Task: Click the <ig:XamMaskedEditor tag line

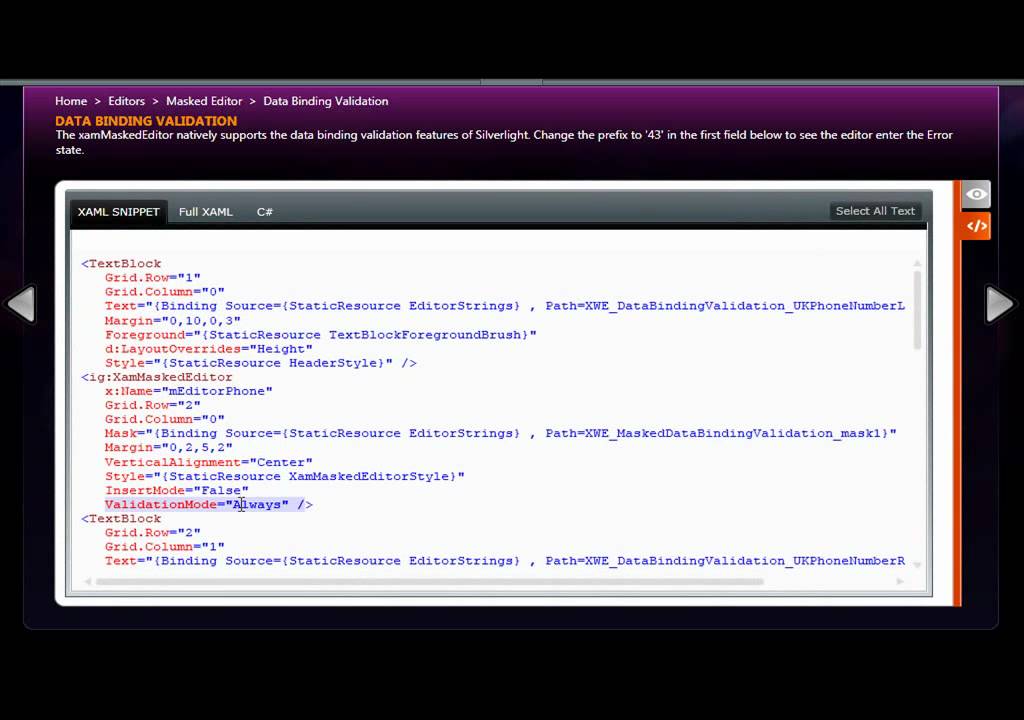Action: 157,377
